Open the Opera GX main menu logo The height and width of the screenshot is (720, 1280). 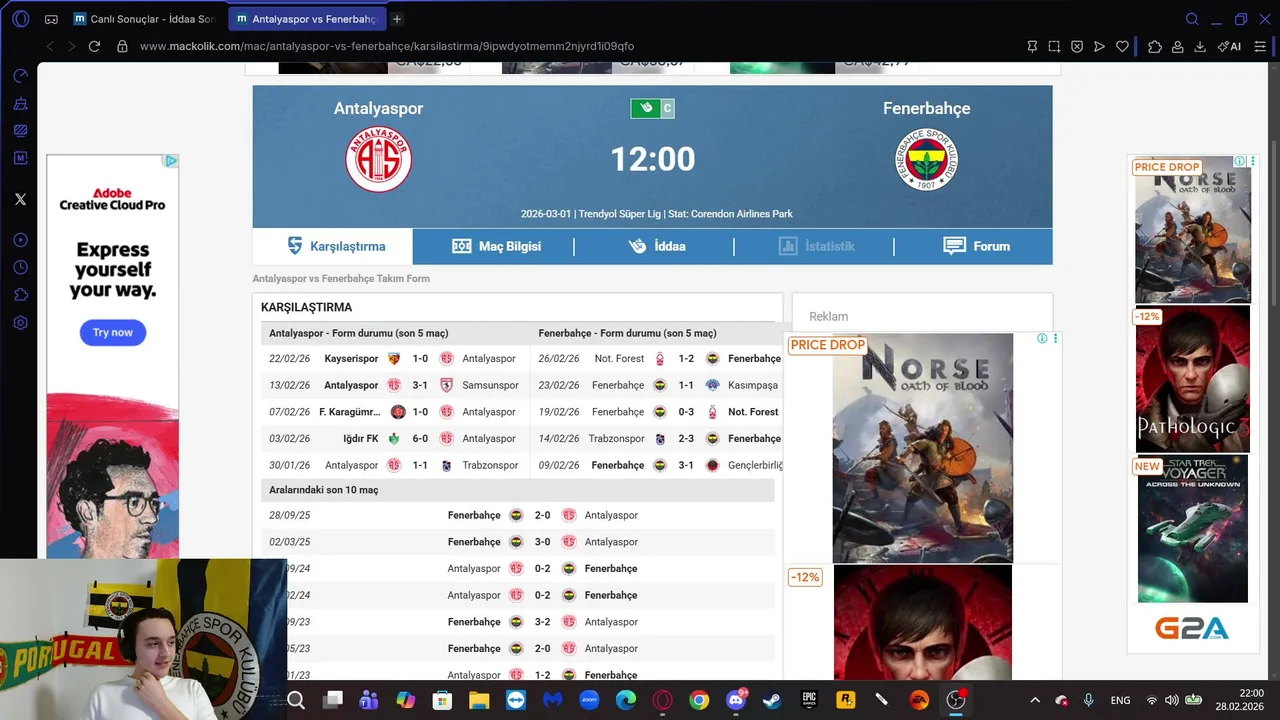tap(21, 19)
